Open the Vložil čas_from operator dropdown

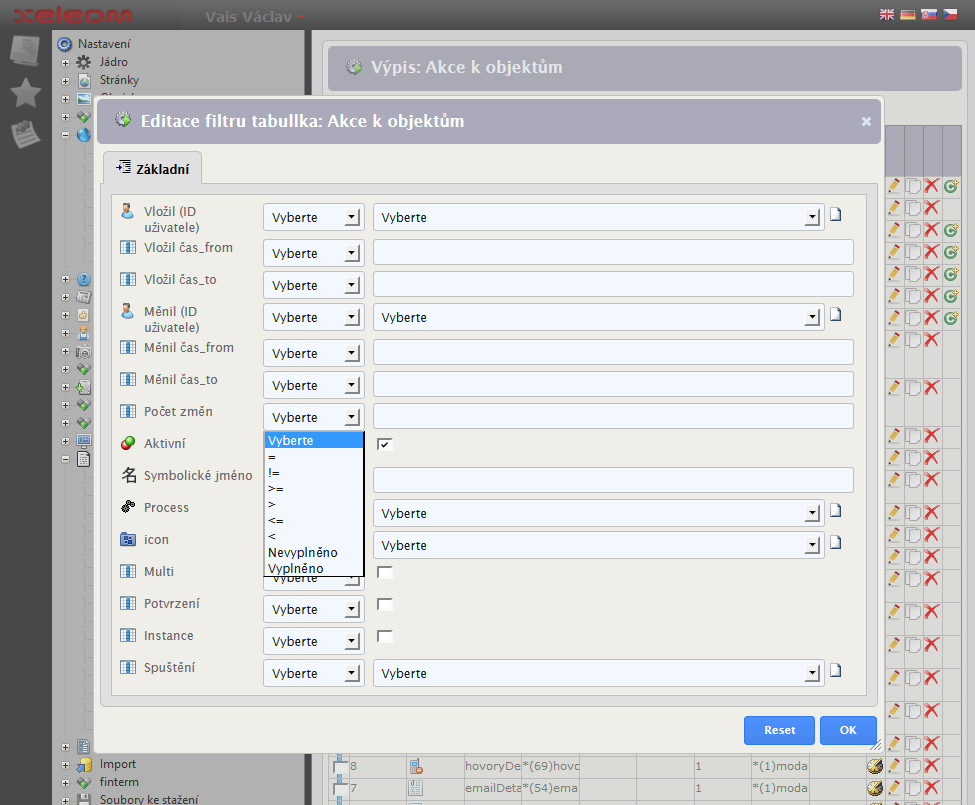313,254
